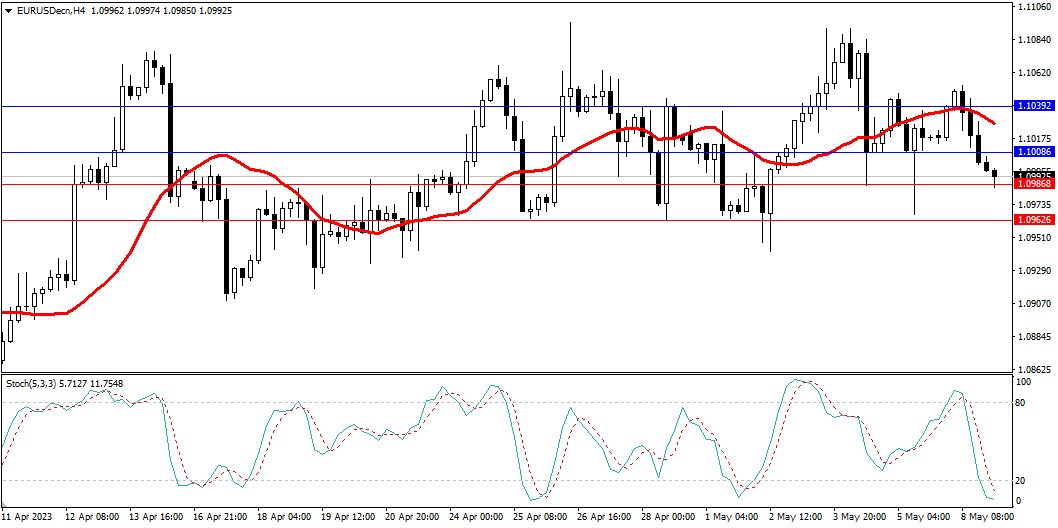Click the 5 May 04:00 time label
The width and height of the screenshot is (1058, 528).
point(924,517)
